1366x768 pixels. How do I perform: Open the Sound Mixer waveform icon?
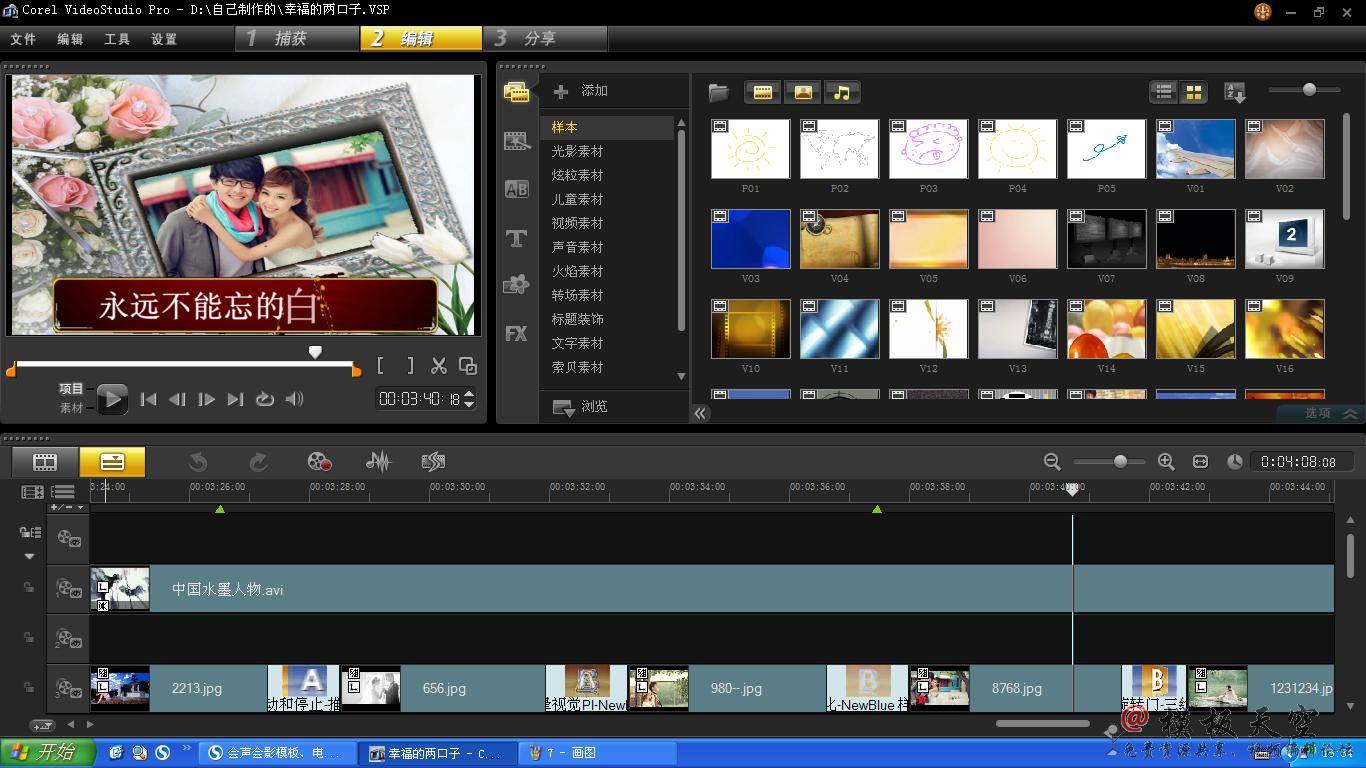[377, 461]
